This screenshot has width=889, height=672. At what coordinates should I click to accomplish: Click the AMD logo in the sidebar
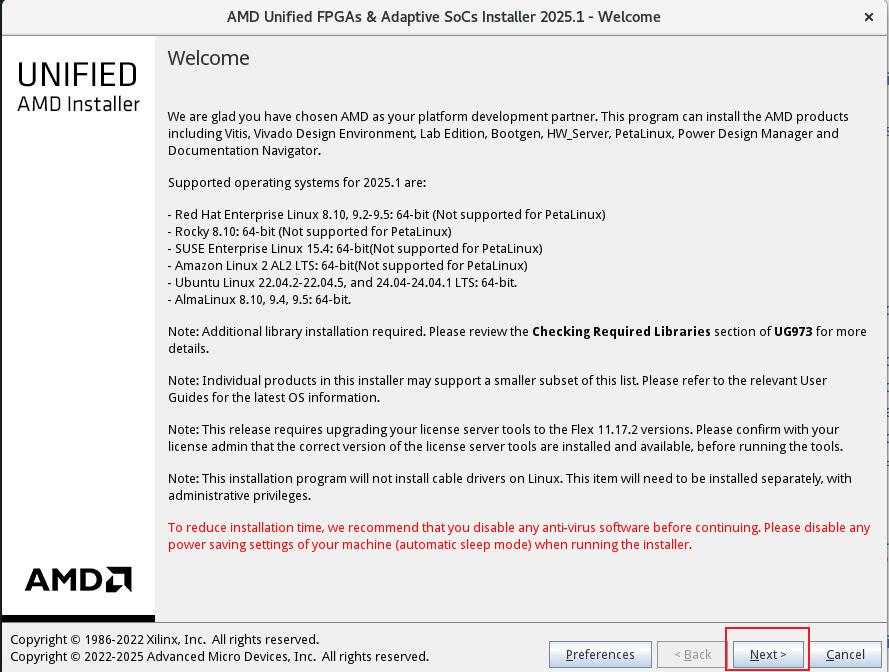78,580
